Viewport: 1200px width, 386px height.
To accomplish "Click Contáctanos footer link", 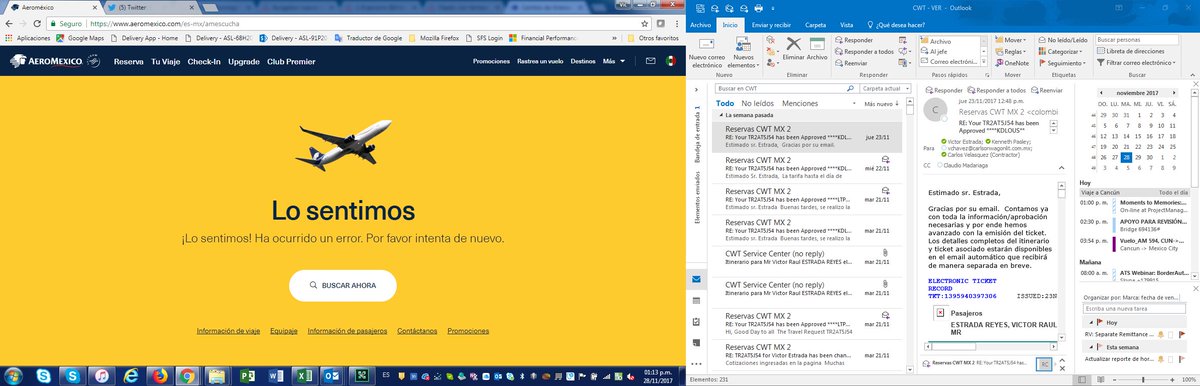I will click(x=417, y=331).
